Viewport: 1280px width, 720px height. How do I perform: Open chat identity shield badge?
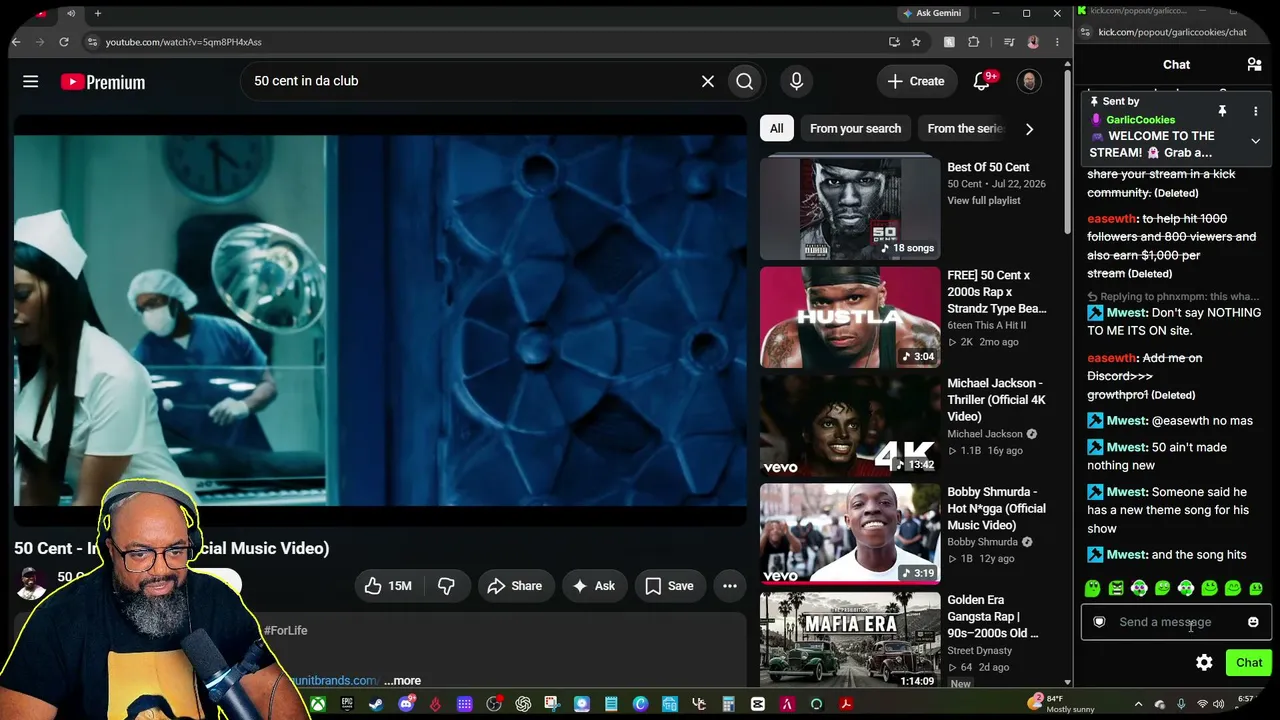pos(1099,622)
